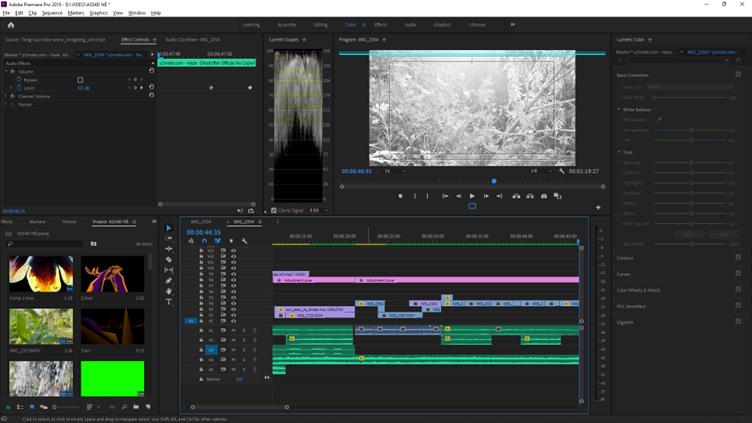This screenshot has width=752, height=423.
Task: Open the playback resolution dropdown
Action: (541, 171)
